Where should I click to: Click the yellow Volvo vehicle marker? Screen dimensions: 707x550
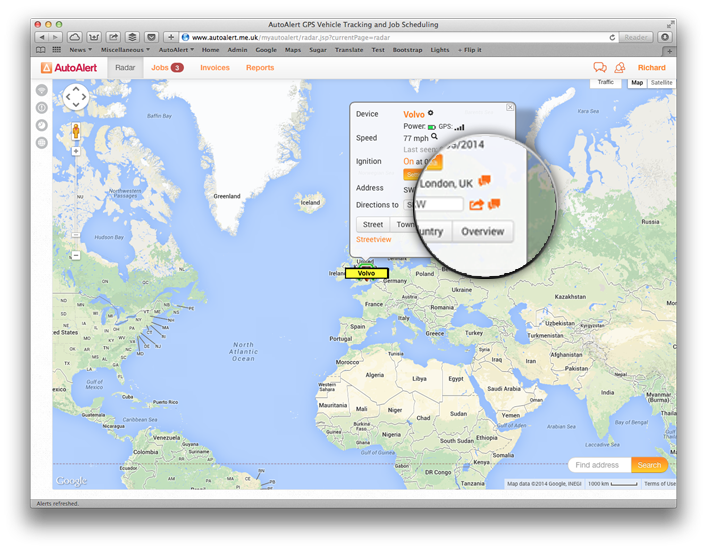click(x=366, y=273)
